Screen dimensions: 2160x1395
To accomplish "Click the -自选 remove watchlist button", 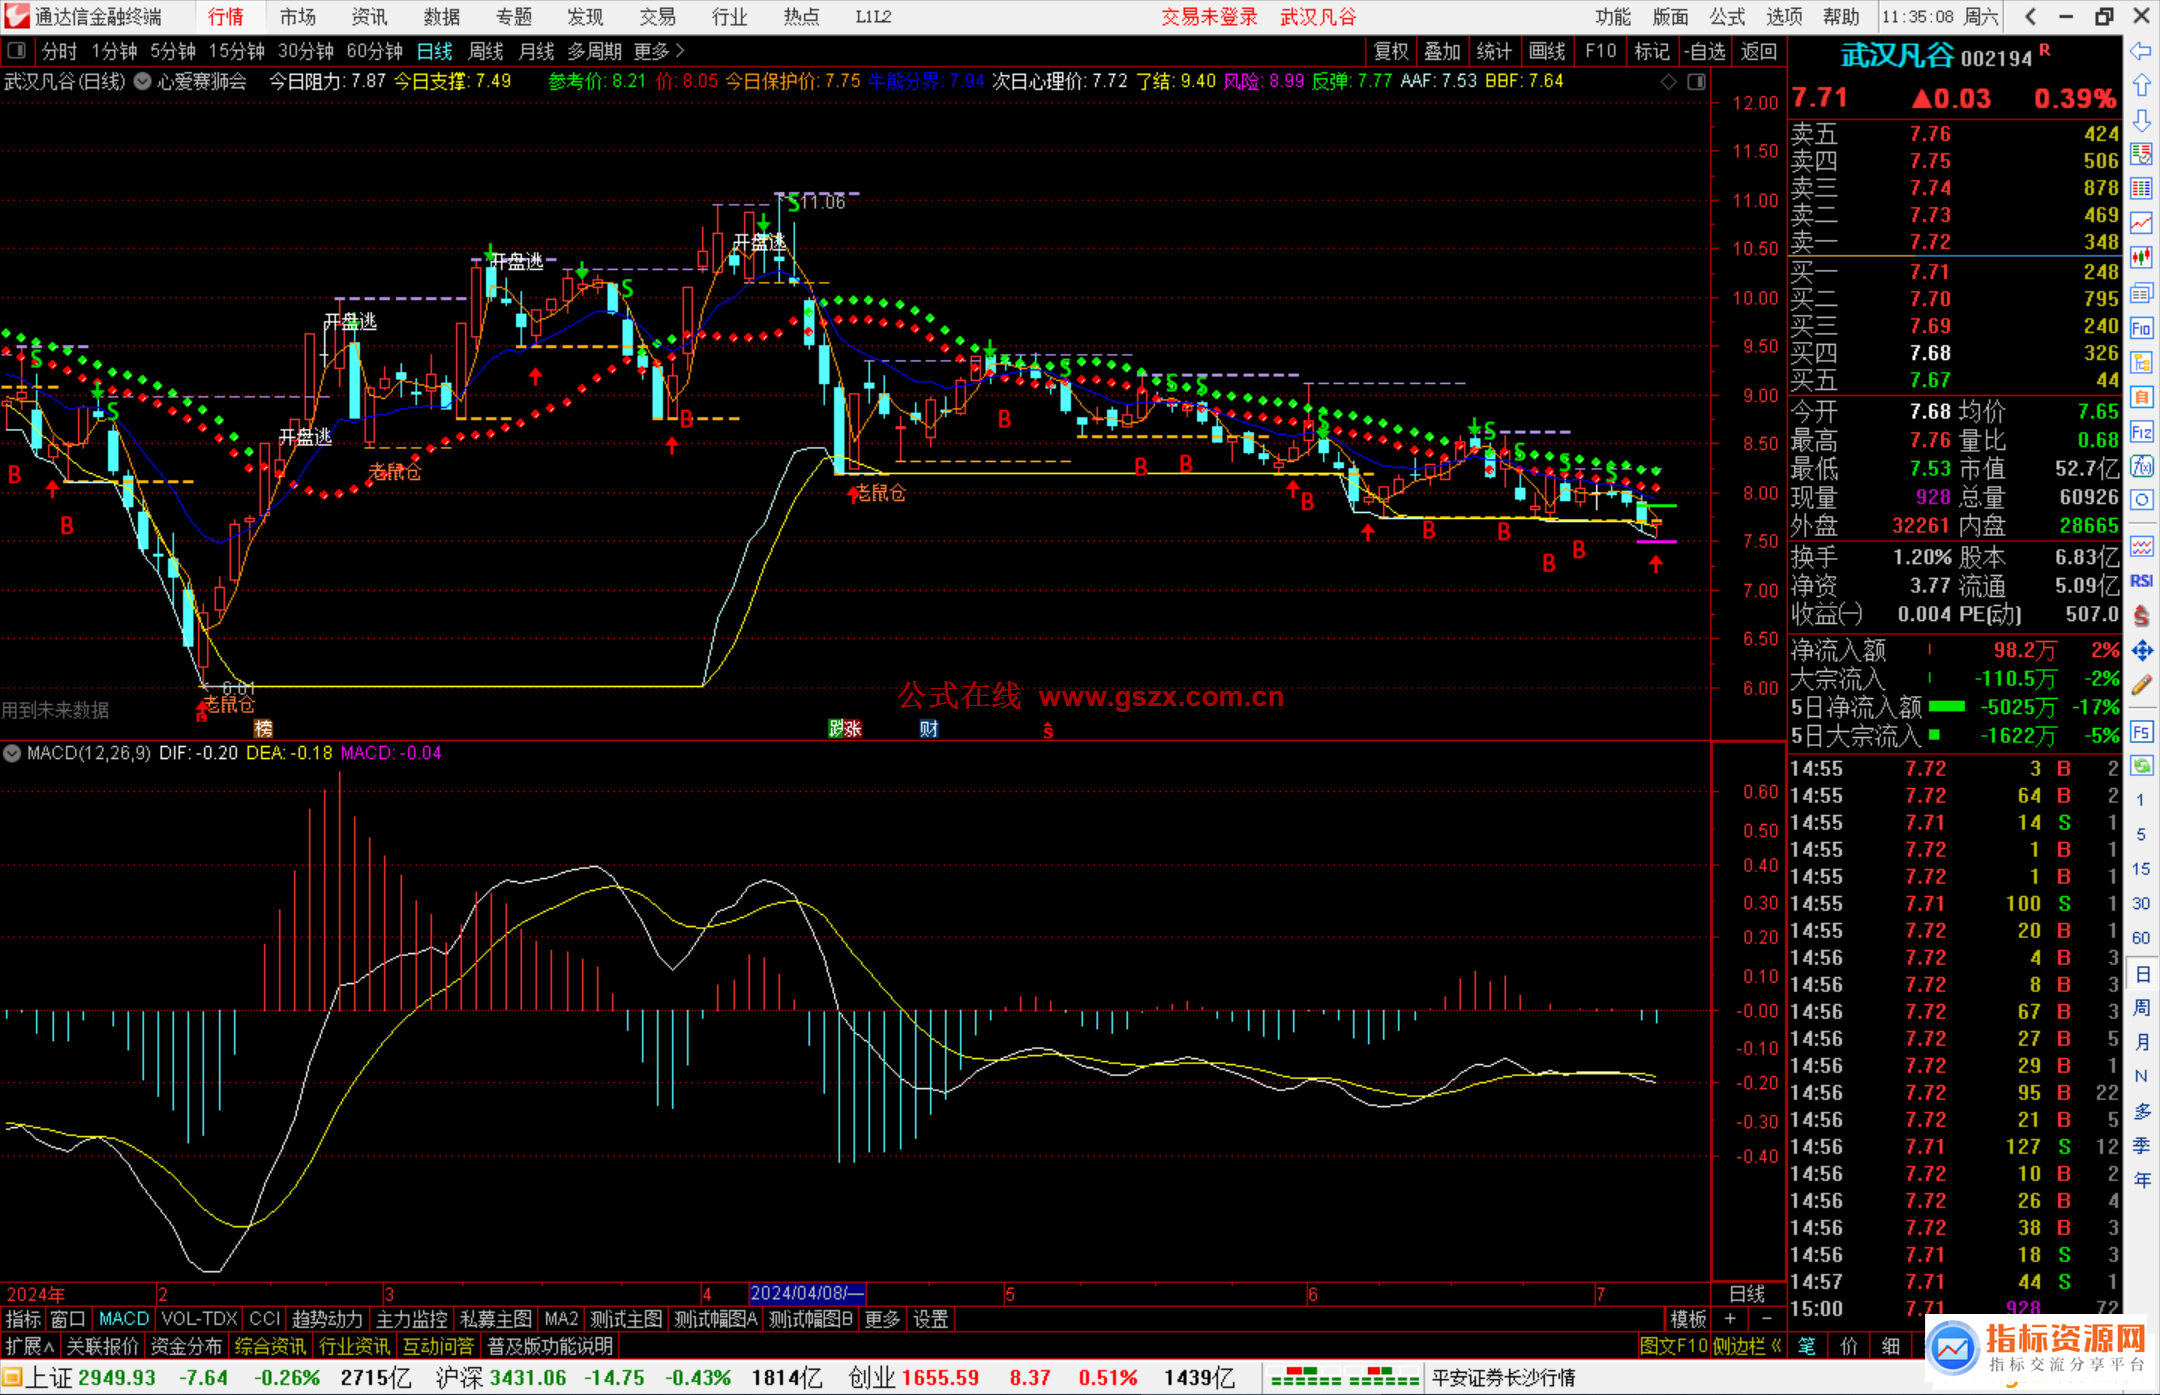I will pyautogui.click(x=1704, y=51).
